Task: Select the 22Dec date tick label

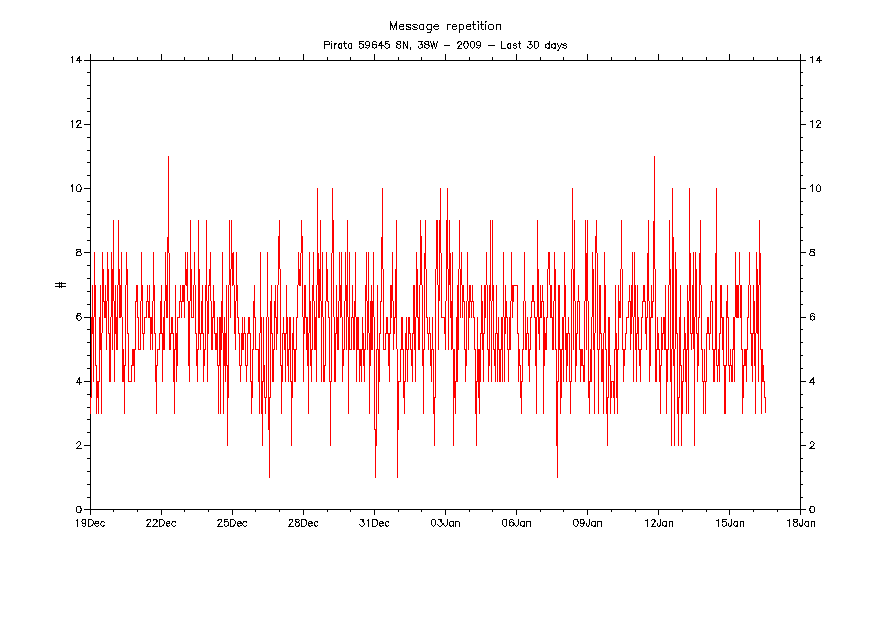Action: coord(161,522)
